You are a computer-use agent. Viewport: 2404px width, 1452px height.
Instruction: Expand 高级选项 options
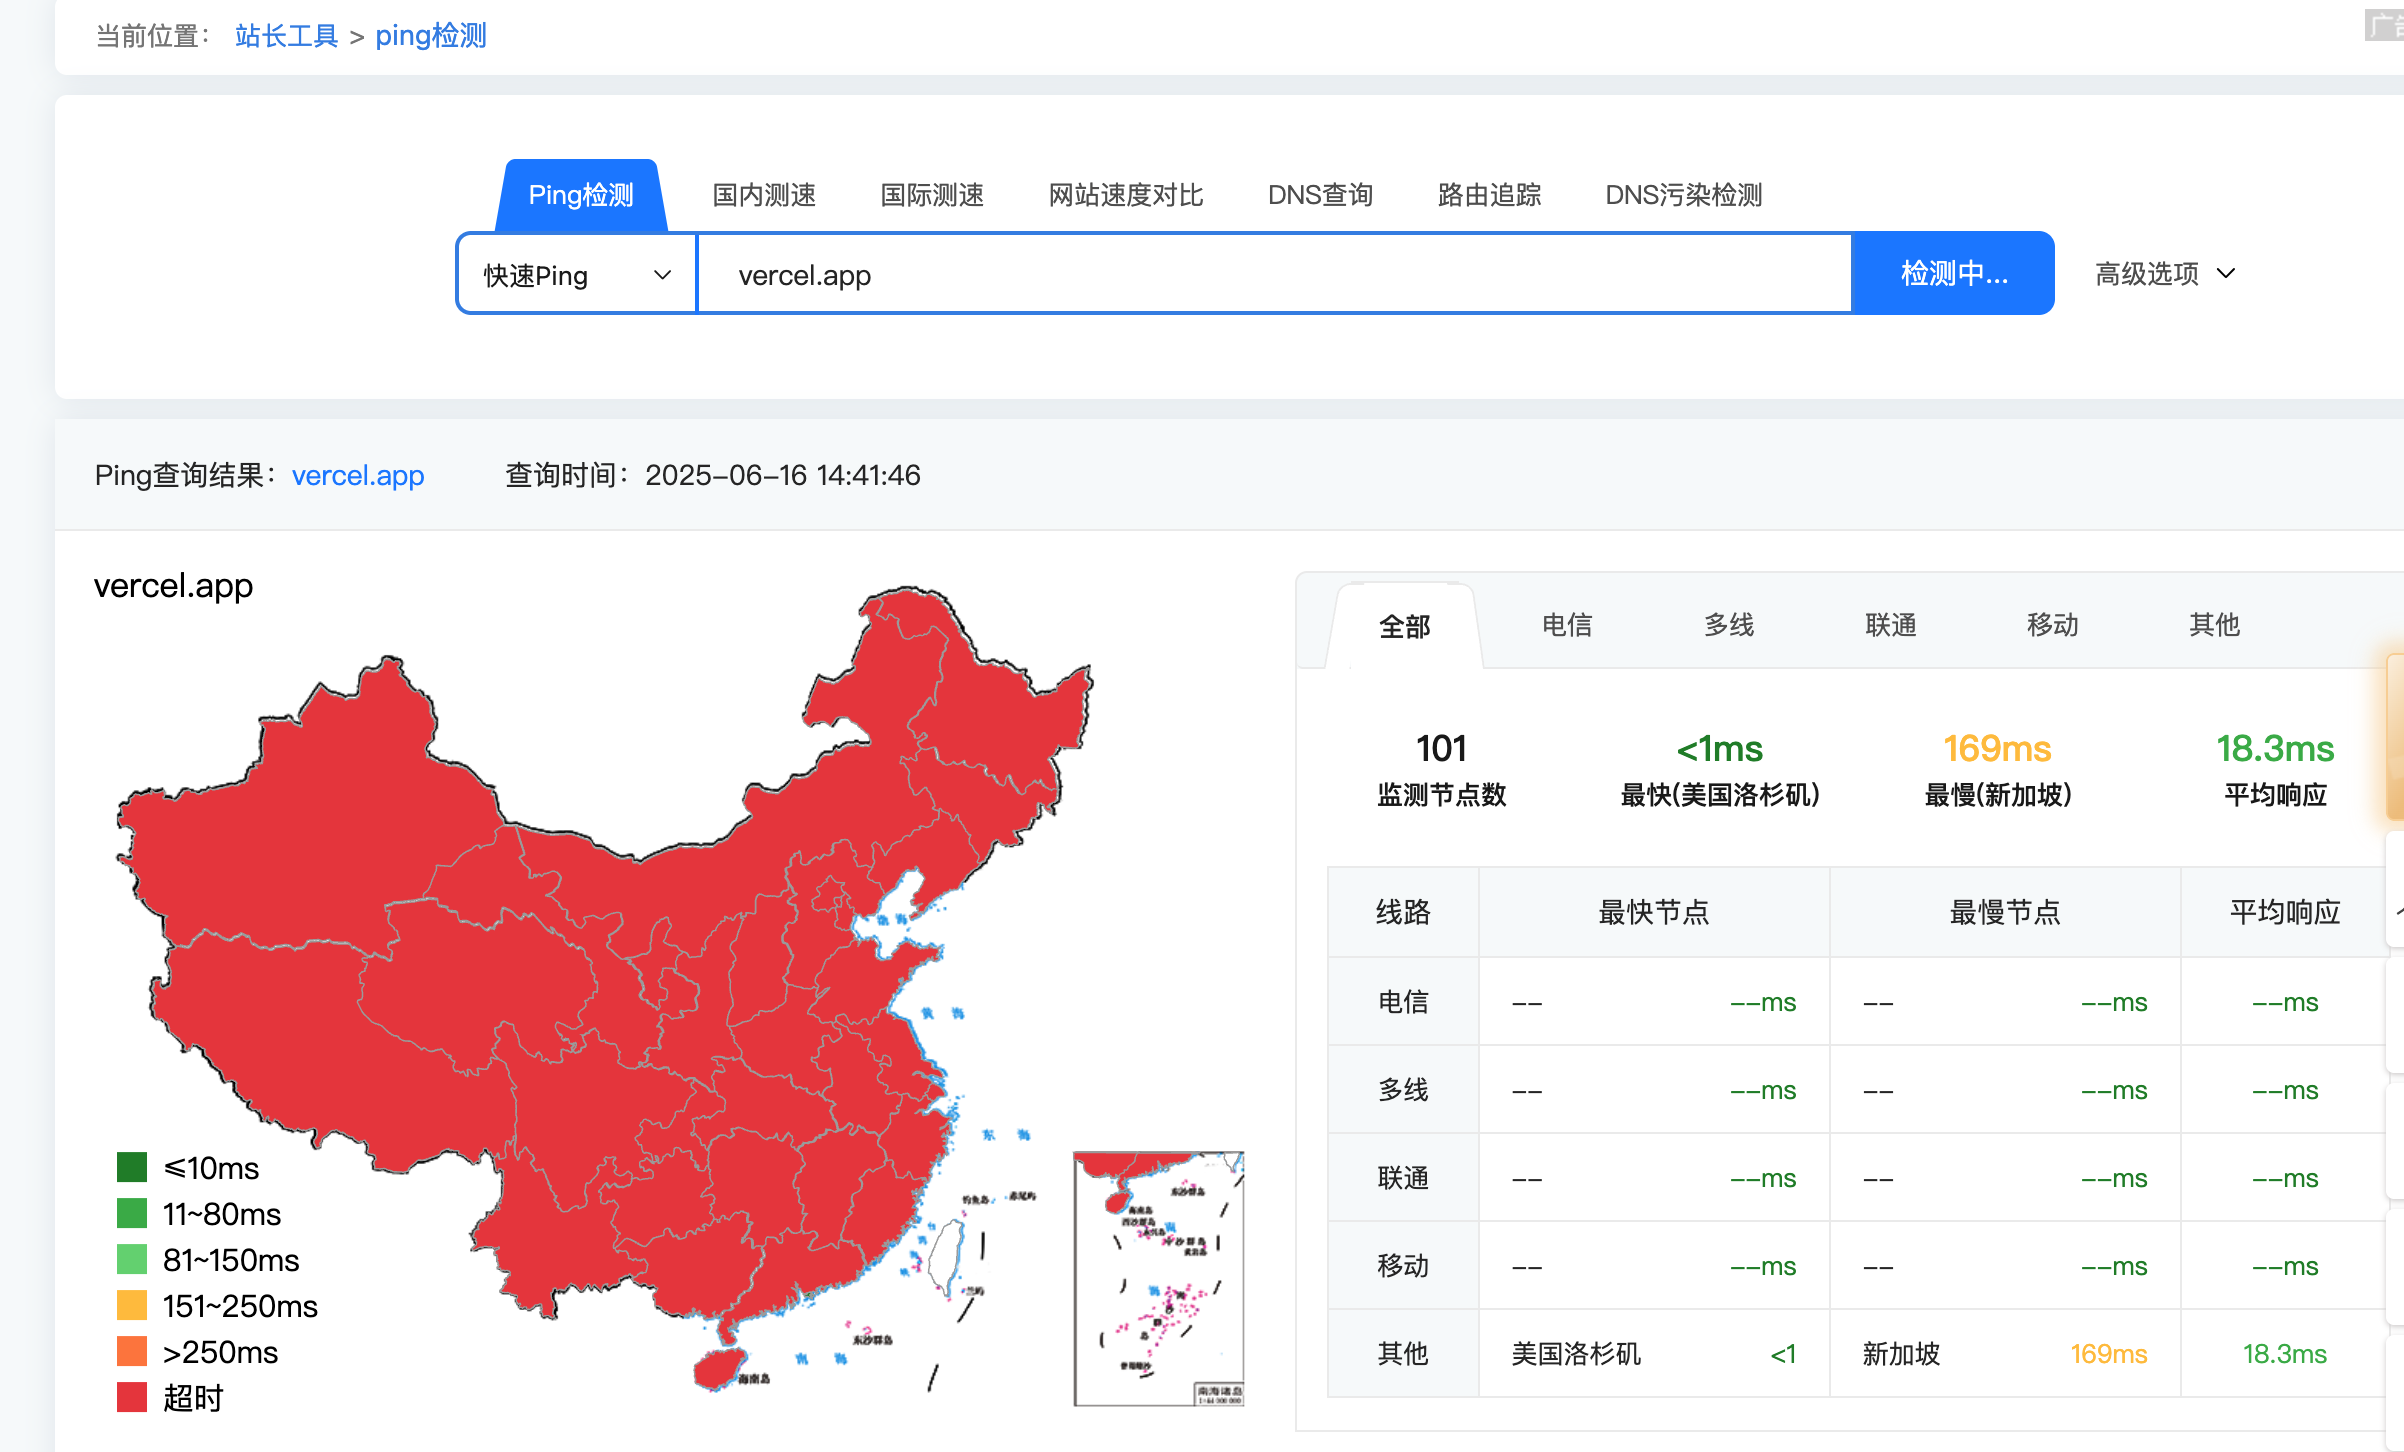coord(2165,273)
